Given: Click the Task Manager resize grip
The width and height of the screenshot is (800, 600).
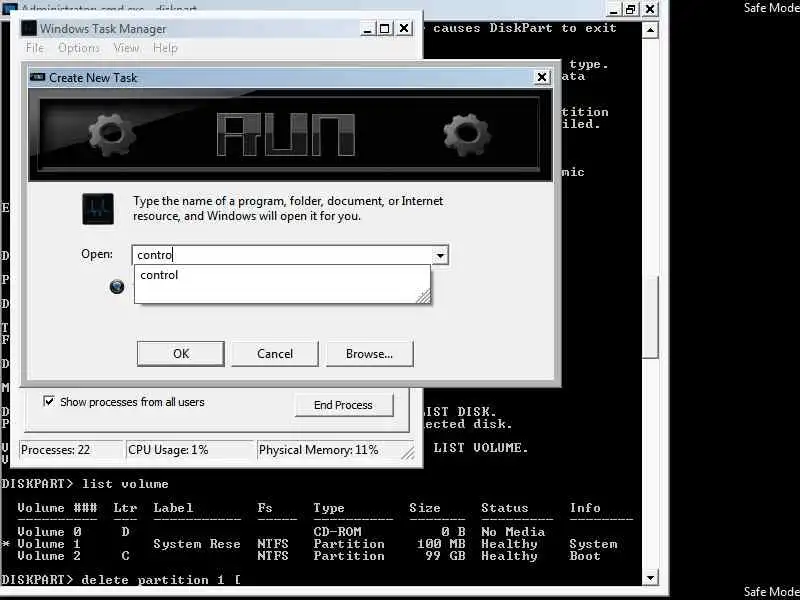Looking at the screenshot, I should click(x=408, y=453).
